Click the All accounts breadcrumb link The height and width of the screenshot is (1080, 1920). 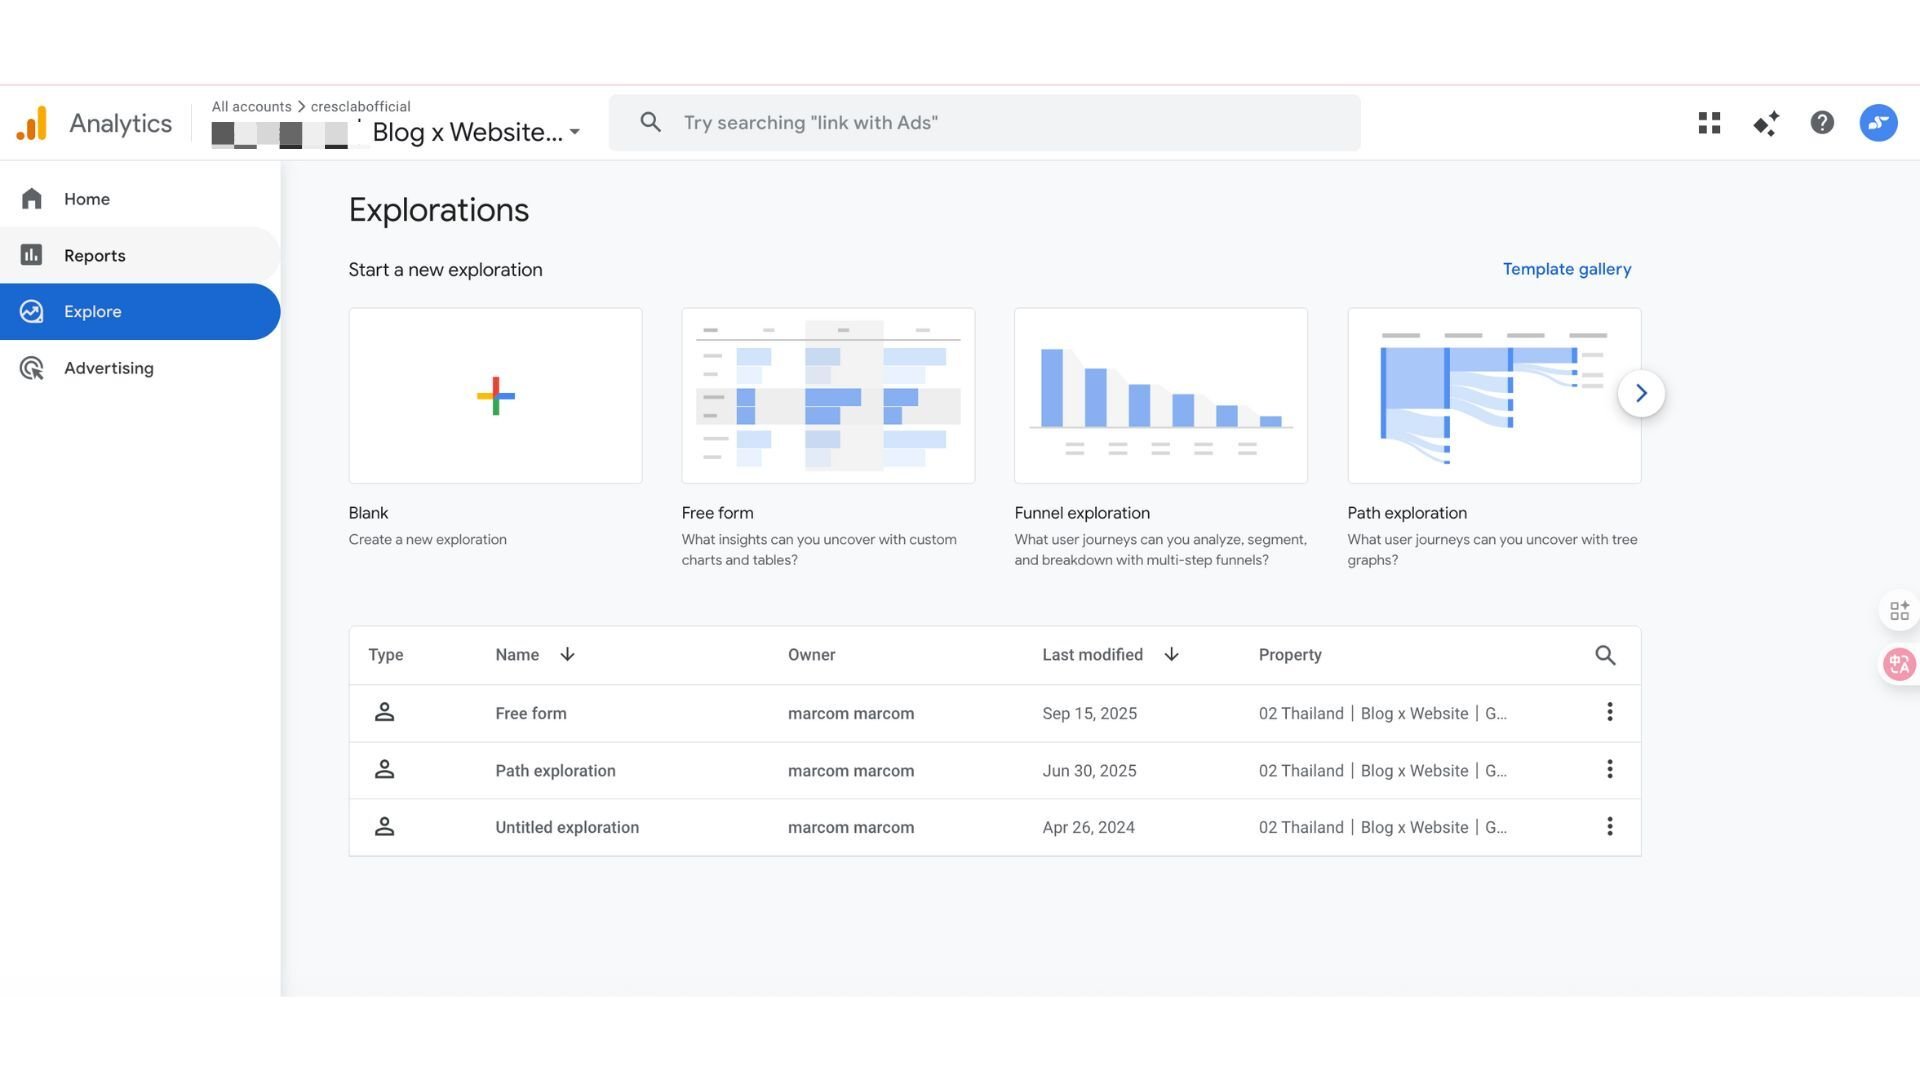point(251,106)
